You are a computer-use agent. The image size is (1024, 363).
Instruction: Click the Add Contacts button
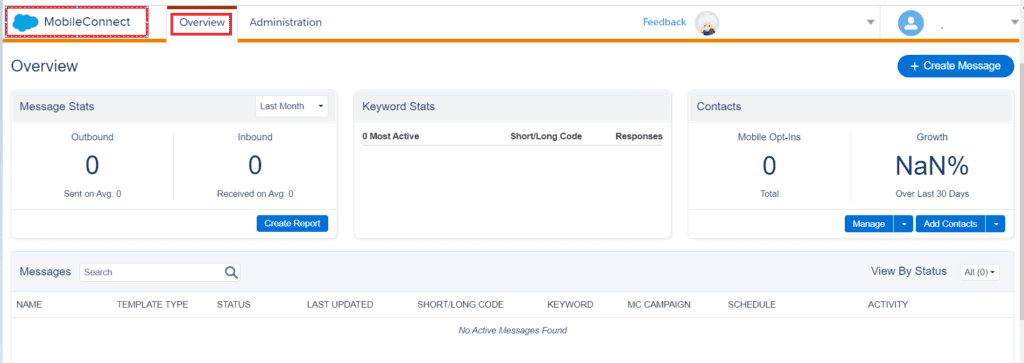click(950, 224)
